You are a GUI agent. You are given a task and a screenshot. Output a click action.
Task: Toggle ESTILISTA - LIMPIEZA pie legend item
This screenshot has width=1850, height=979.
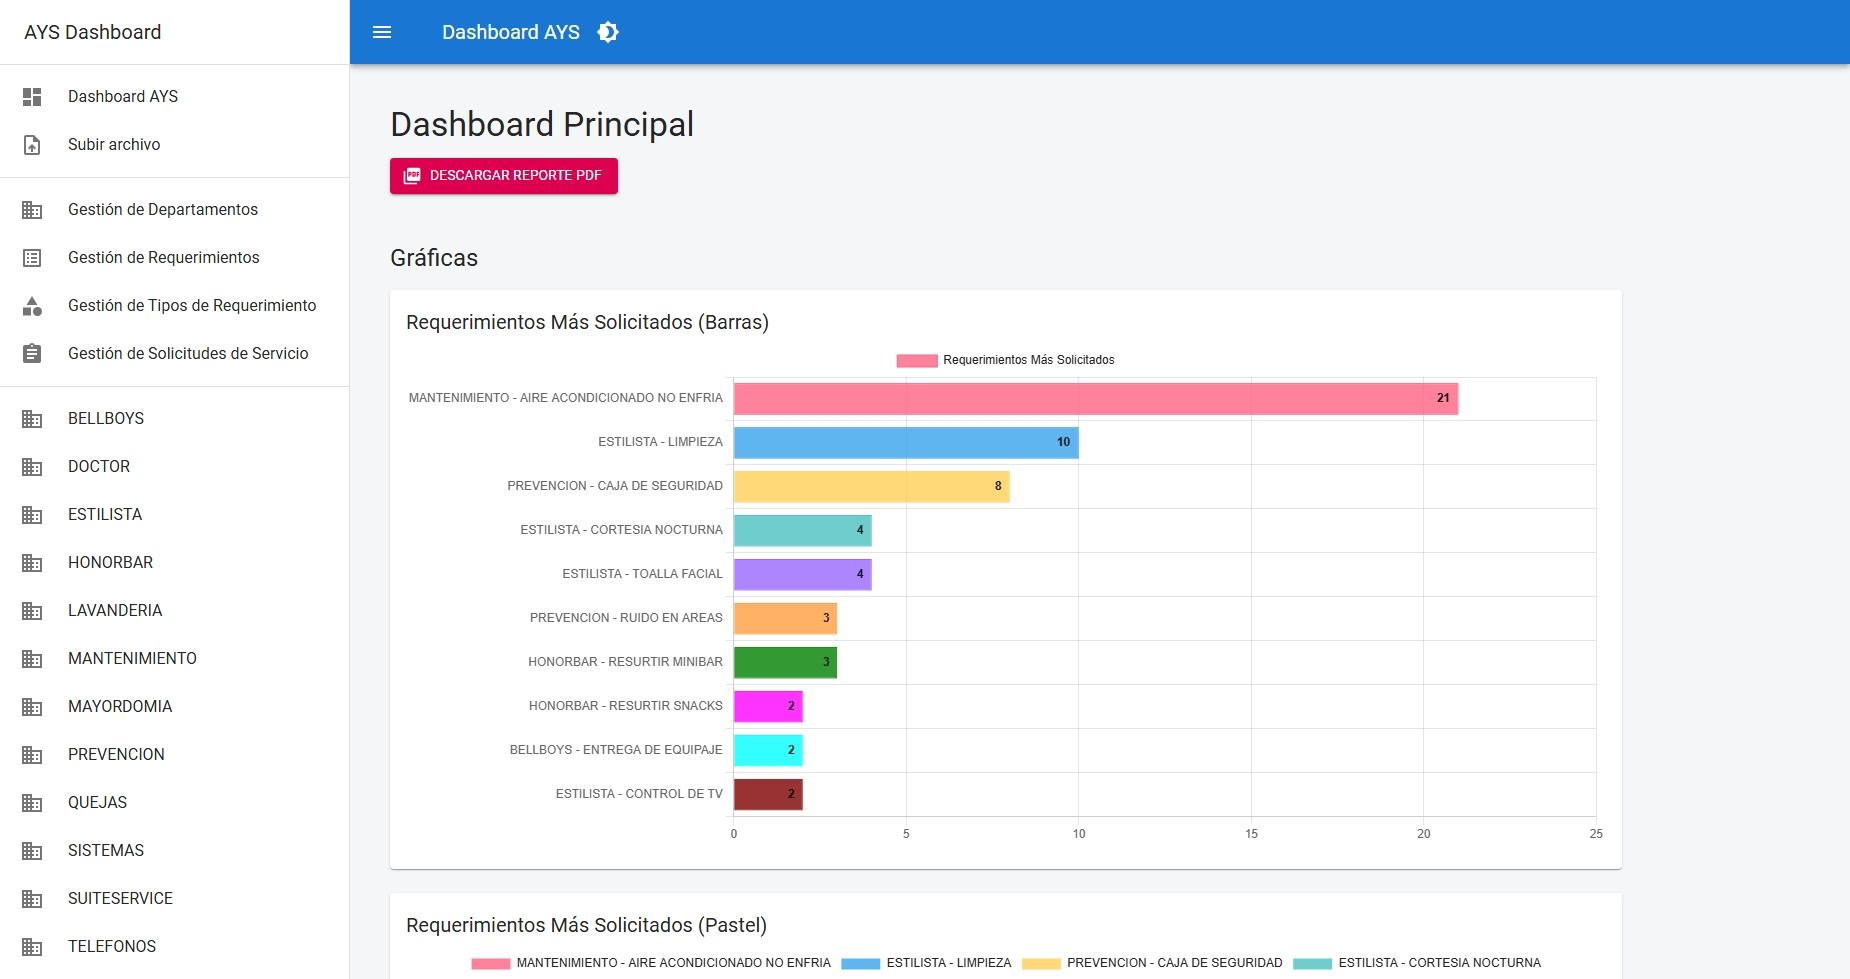click(x=927, y=963)
